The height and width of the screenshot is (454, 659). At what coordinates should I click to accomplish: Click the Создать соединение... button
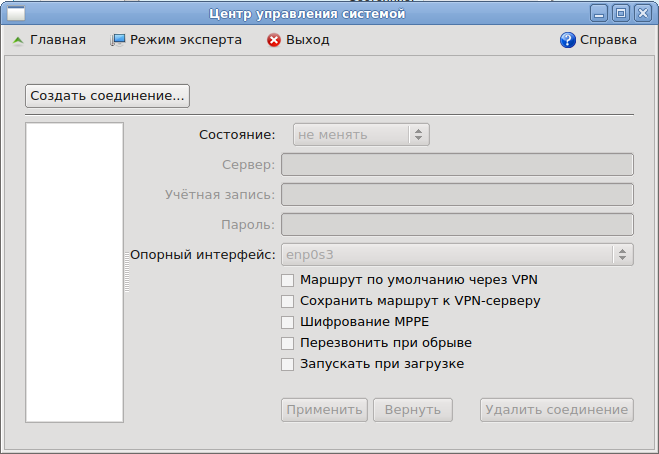pyautogui.click(x=108, y=96)
